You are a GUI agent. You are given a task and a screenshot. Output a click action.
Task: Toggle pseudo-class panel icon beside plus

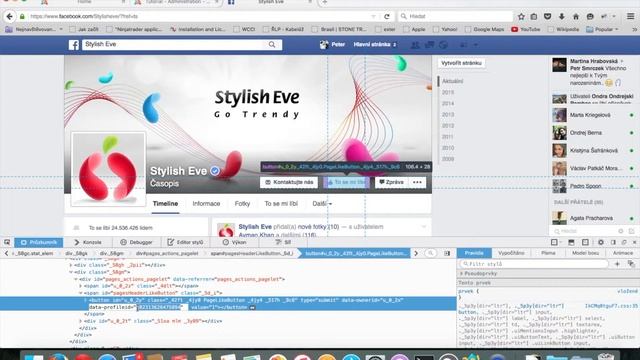tap(631, 264)
